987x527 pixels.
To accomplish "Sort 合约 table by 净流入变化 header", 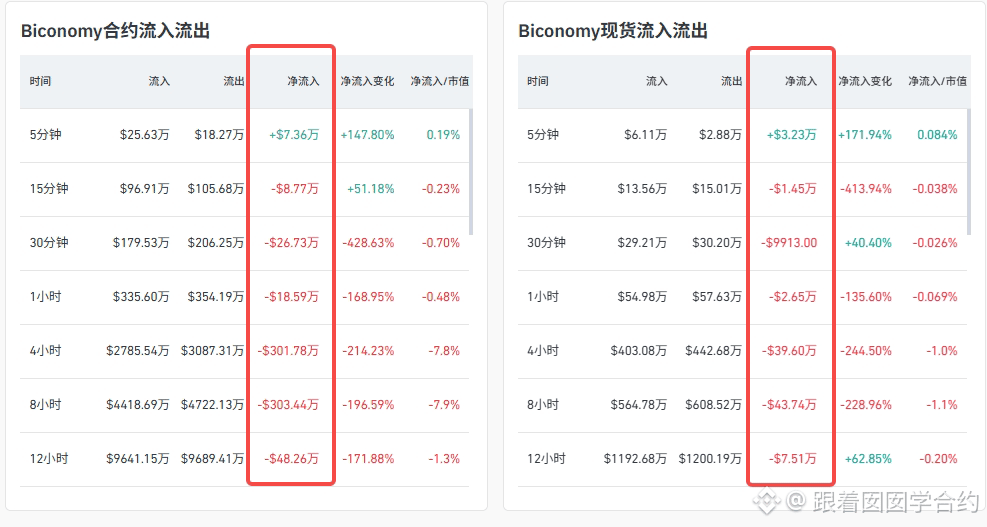I will pyautogui.click(x=368, y=81).
